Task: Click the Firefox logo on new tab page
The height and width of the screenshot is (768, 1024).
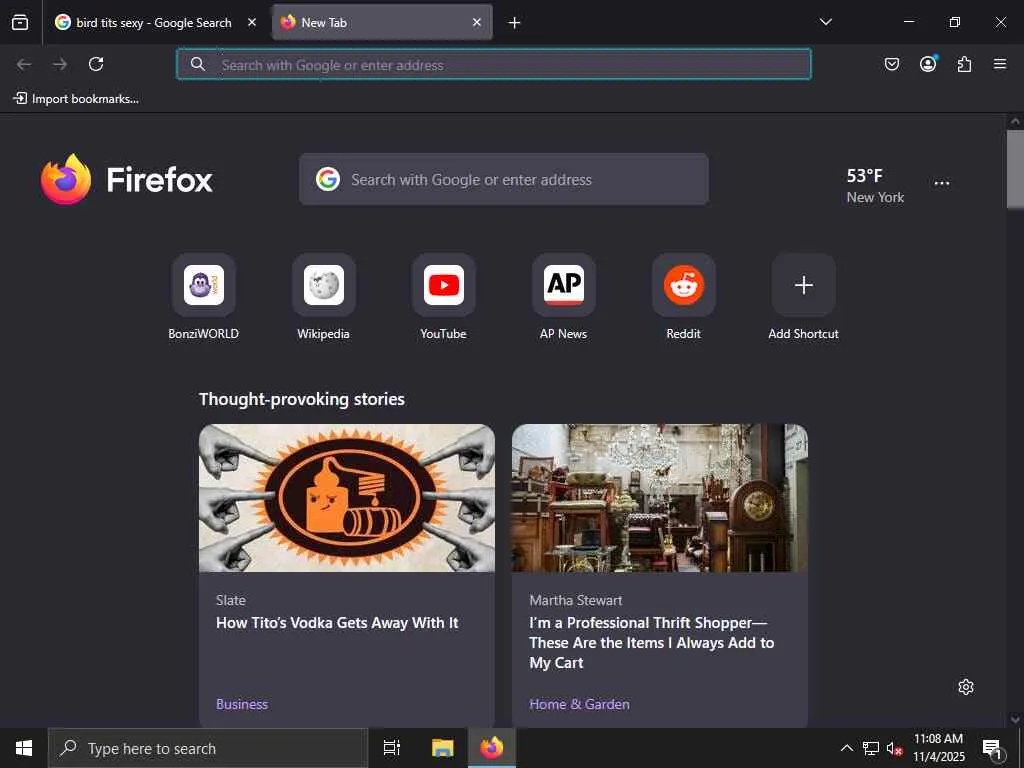Action: 127,180
